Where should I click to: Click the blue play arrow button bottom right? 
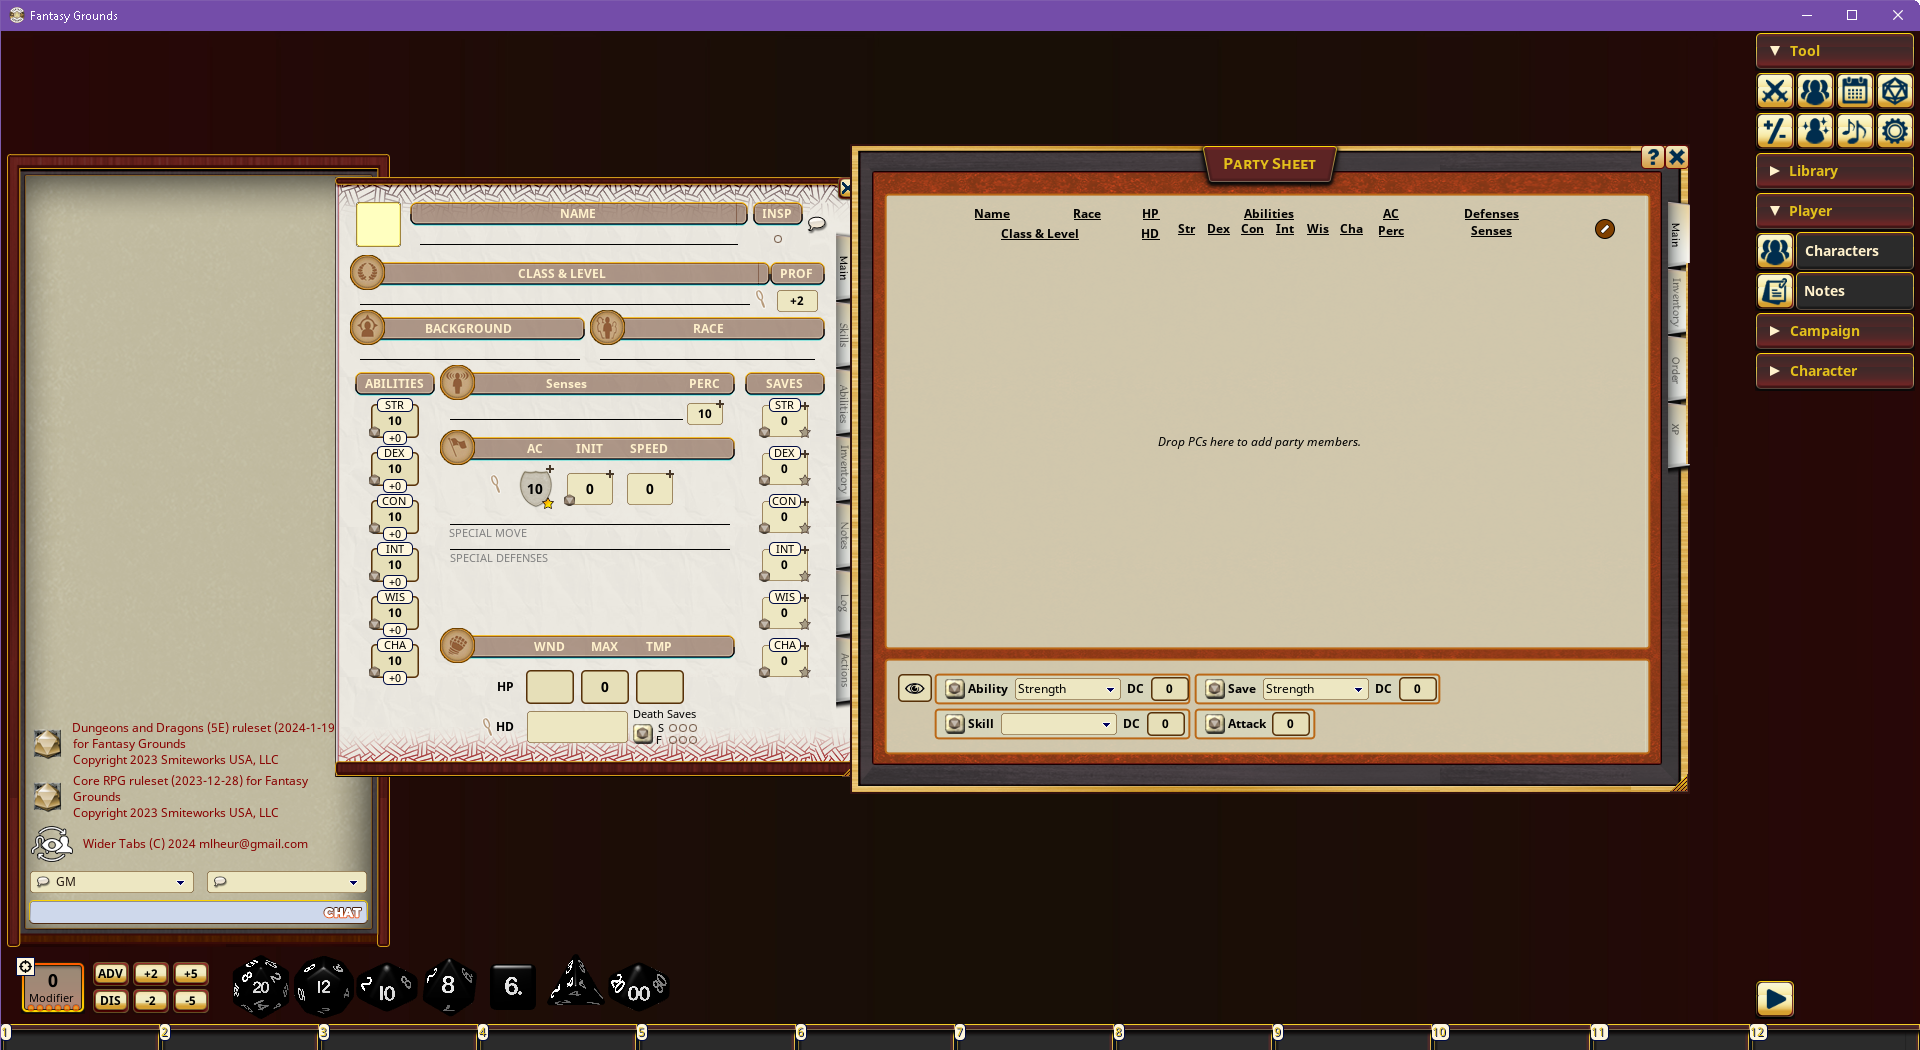pos(1775,998)
